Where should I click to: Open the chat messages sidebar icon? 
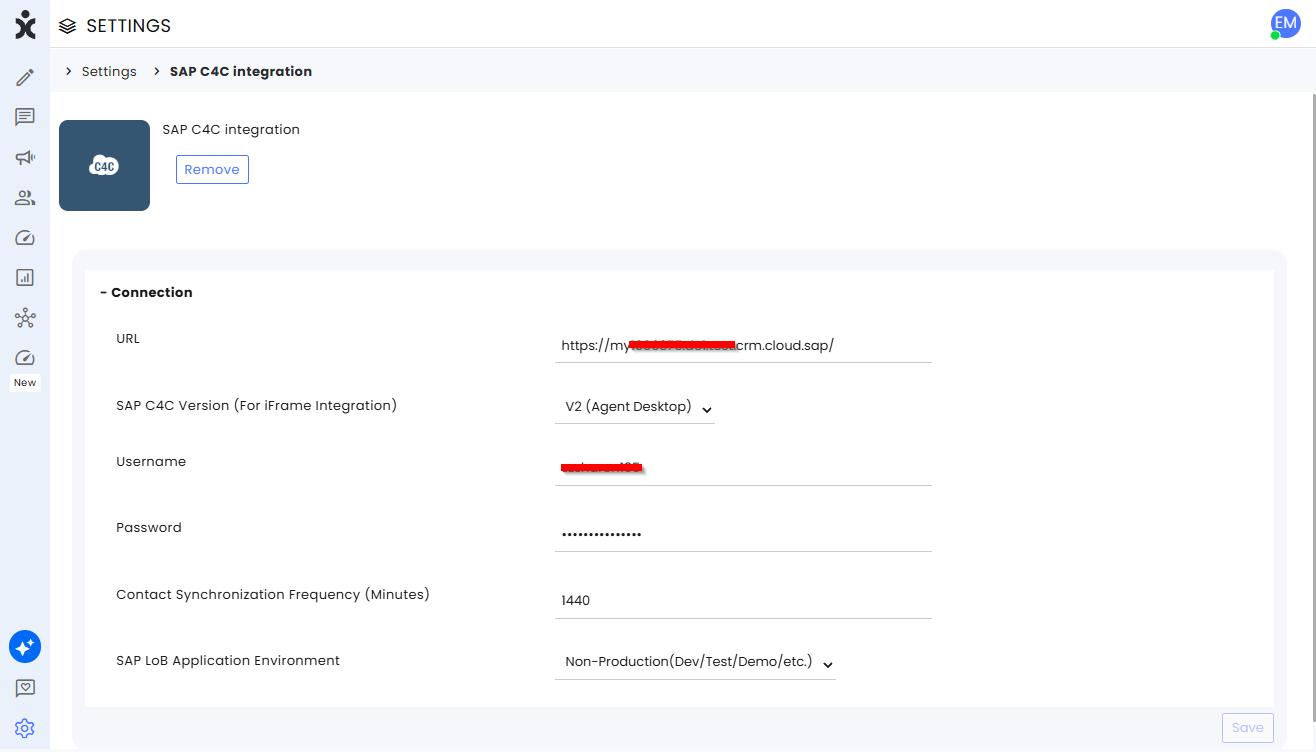[x=25, y=117]
